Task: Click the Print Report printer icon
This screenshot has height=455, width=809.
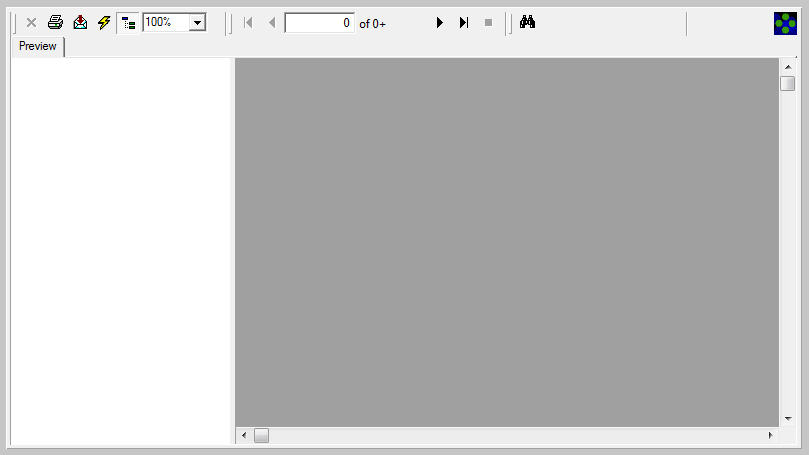Action: click(x=55, y=22)
